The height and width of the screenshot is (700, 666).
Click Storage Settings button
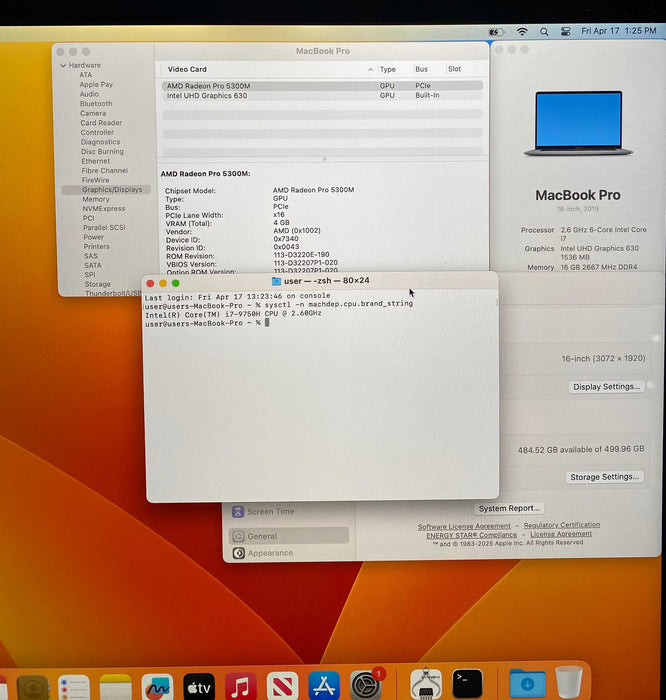(x=604, y=477)
